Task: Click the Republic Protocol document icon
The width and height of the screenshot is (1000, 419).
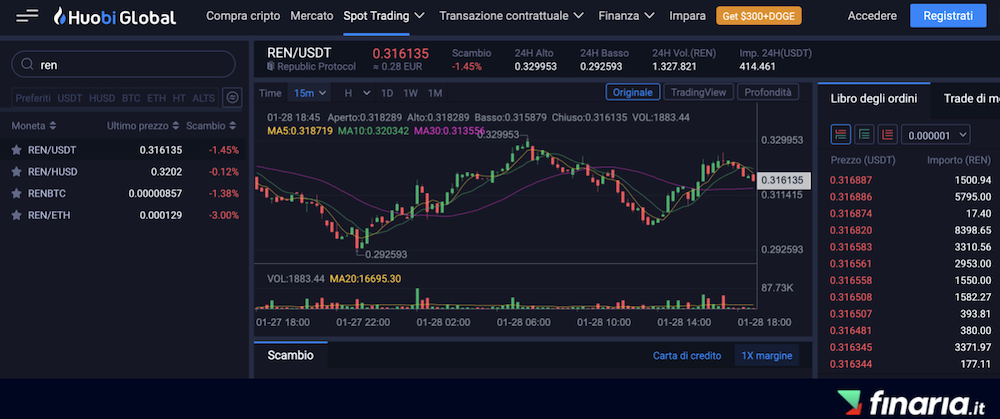Action: pyautogui.click(x=271, y=66)
